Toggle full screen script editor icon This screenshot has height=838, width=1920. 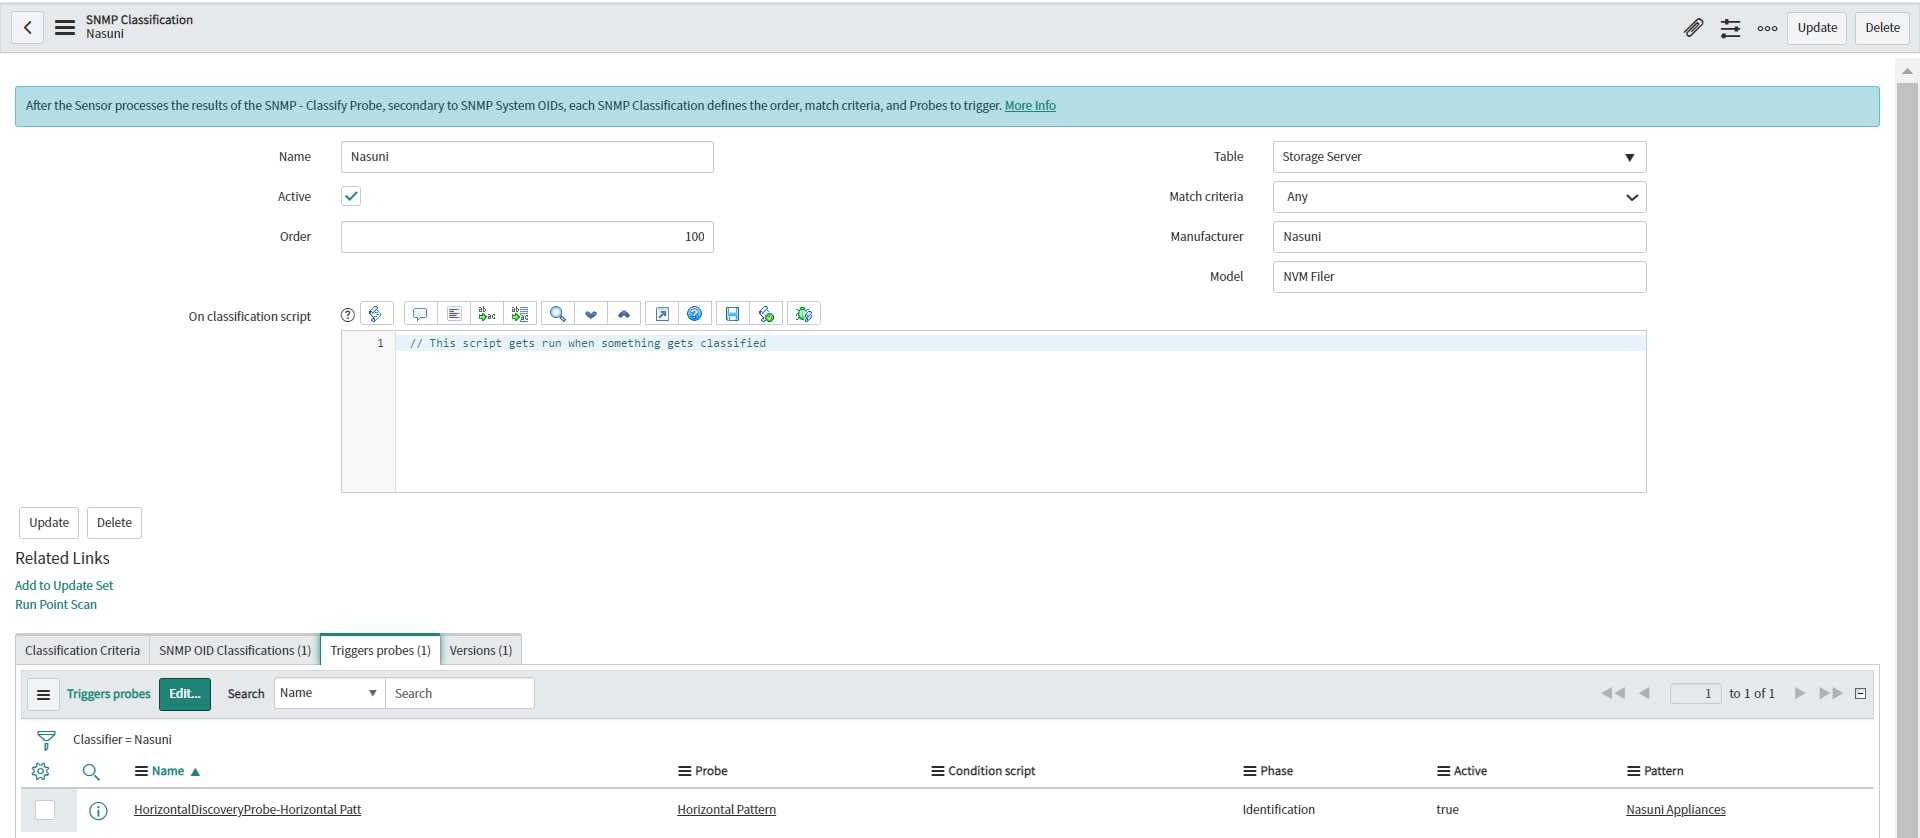click(x=662, y=314)
